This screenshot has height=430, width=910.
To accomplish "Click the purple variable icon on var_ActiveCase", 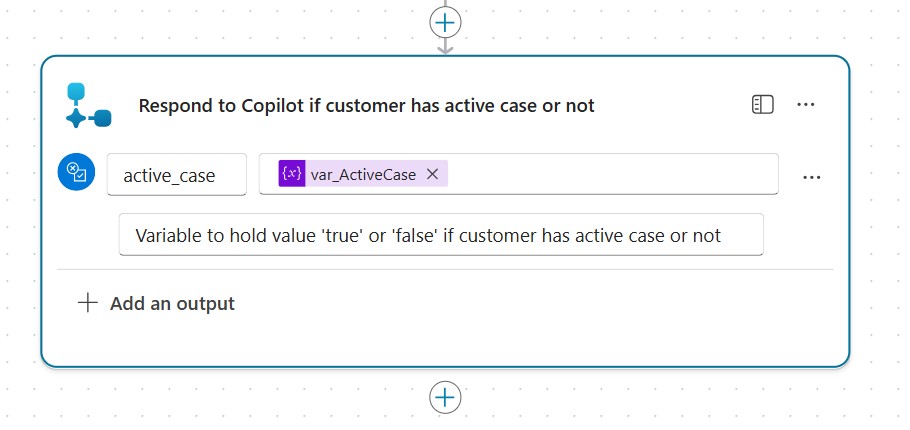I will tap(291, 174).
